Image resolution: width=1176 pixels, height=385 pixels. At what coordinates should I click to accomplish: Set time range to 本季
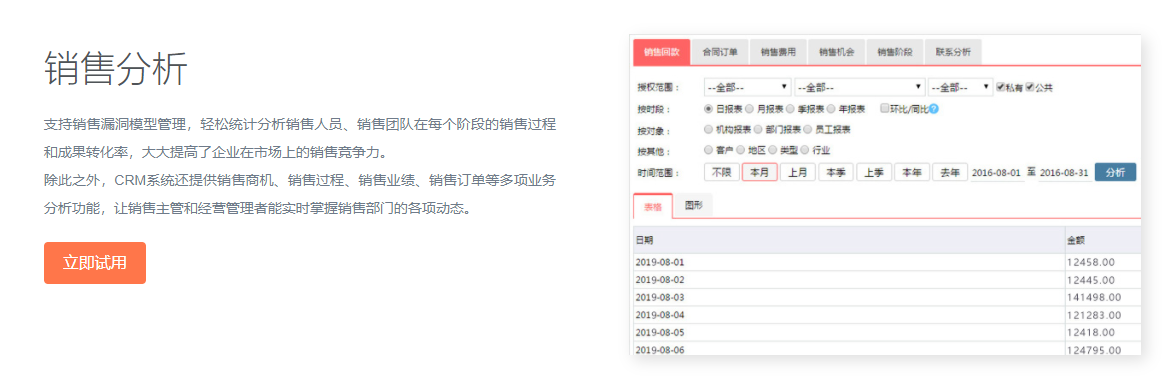[836, 172]
